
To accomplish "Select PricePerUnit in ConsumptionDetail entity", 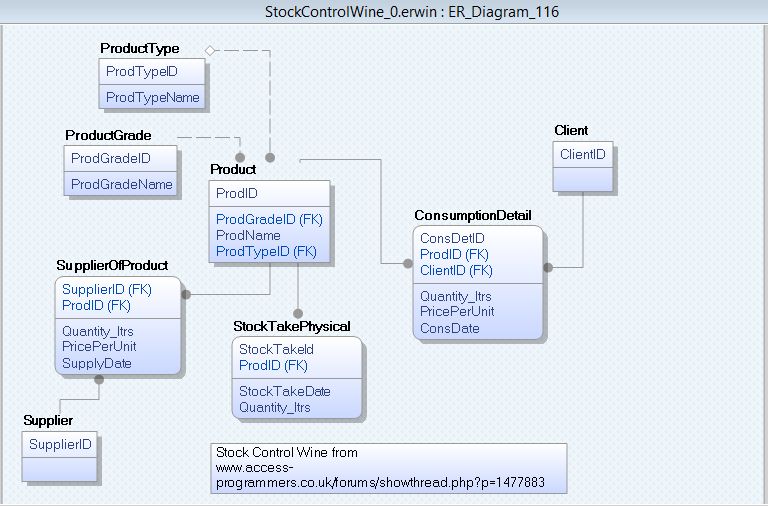I will (457, 312).
